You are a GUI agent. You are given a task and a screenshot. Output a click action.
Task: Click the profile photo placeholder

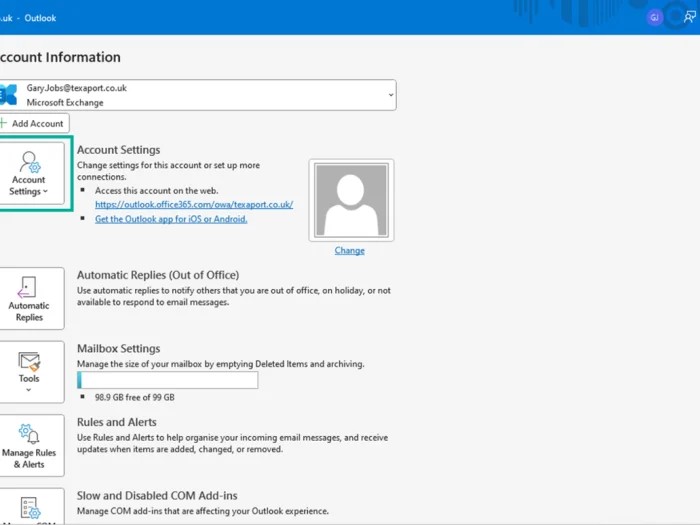click(x=351, y=200)
